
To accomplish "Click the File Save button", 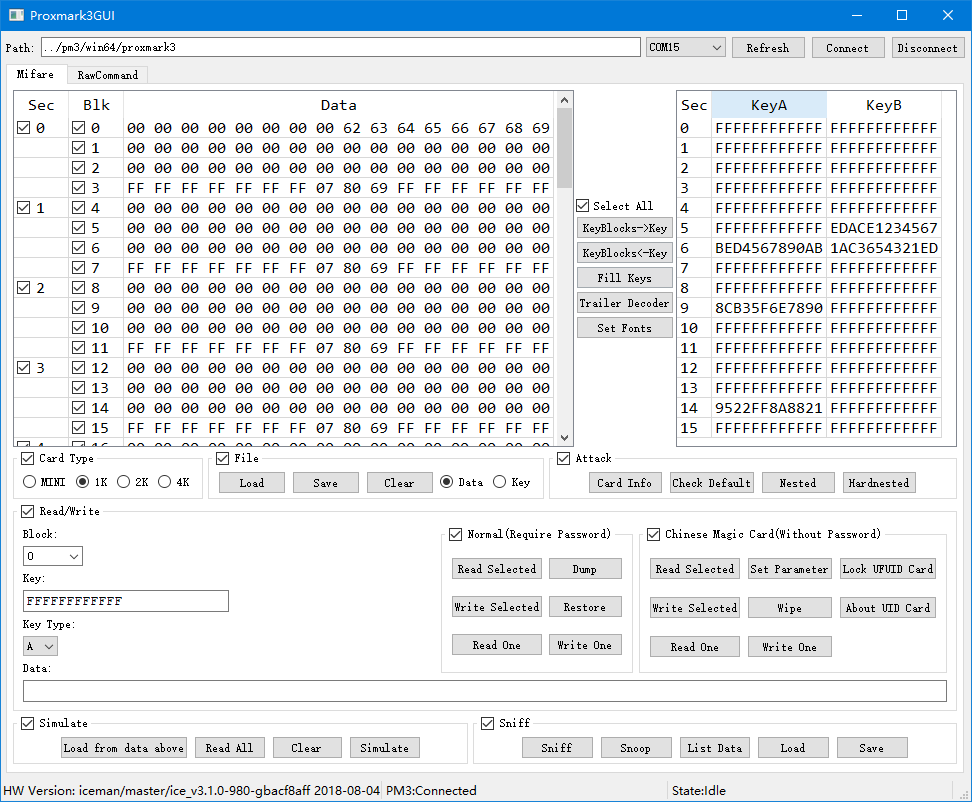I will 325,483.
